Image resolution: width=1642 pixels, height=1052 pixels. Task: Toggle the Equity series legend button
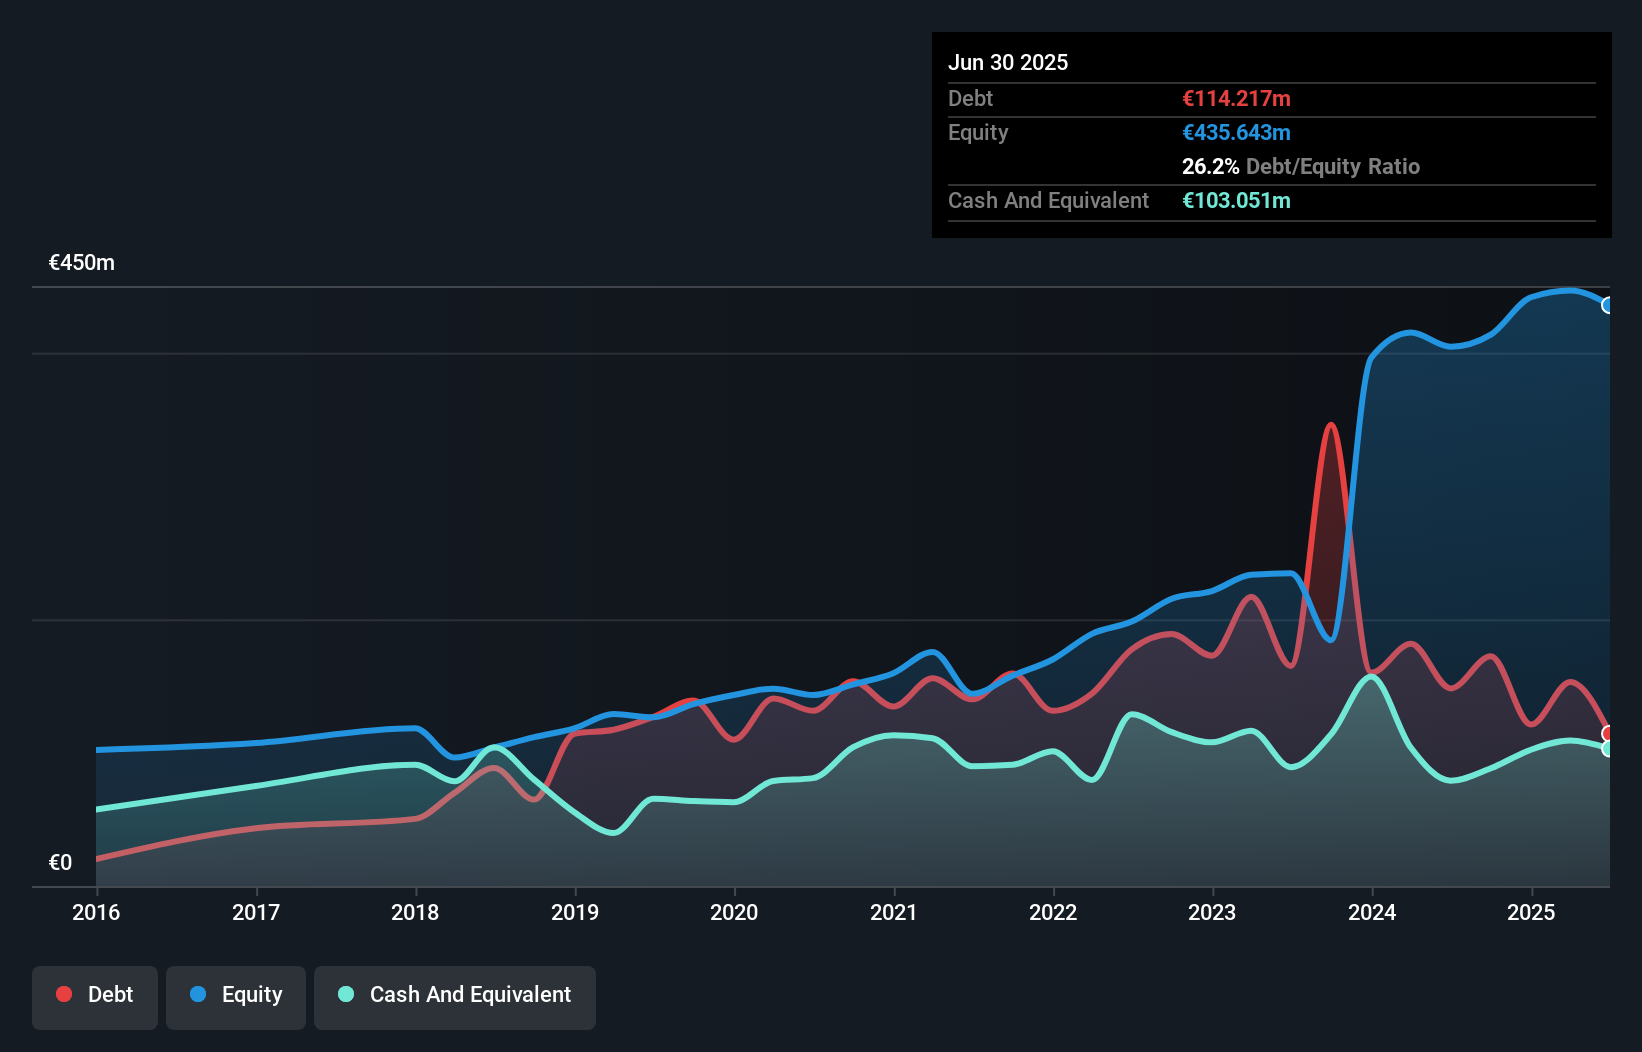click(x=236, y=996)
